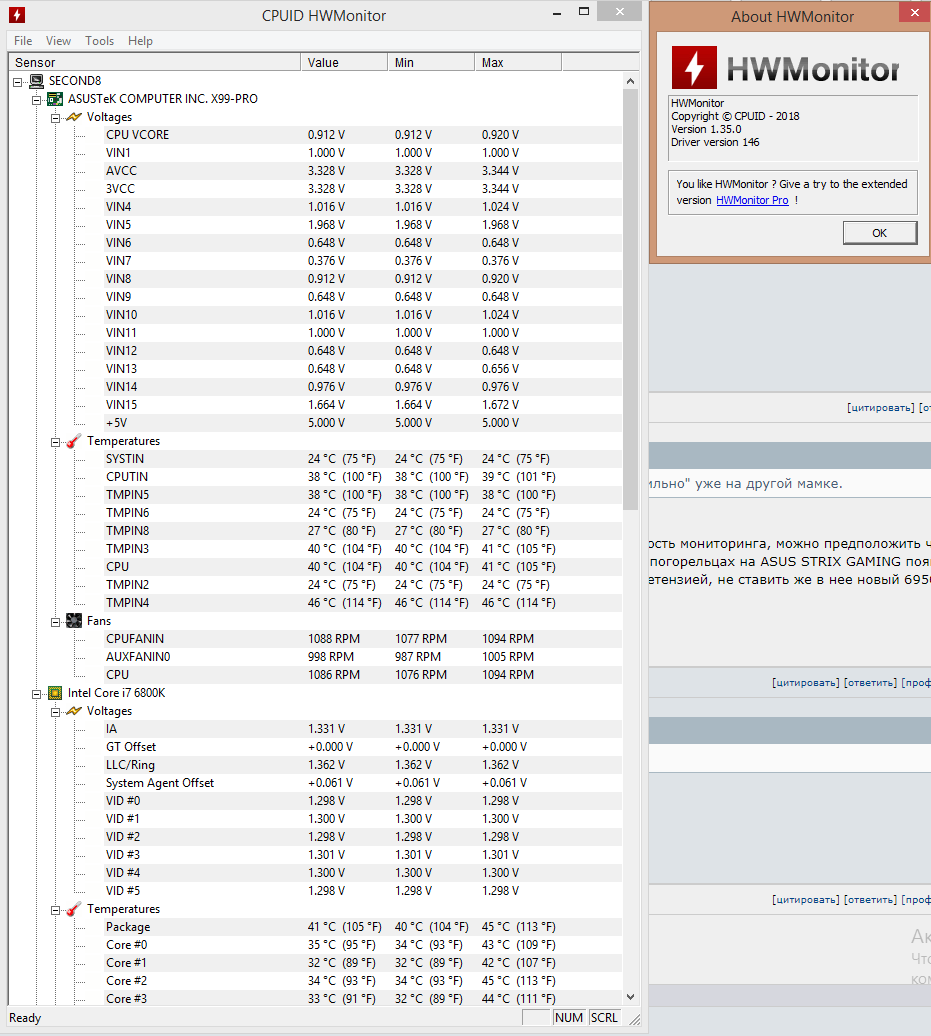Click the Min column header
The image size is (931, 1036).
[431, 62]
